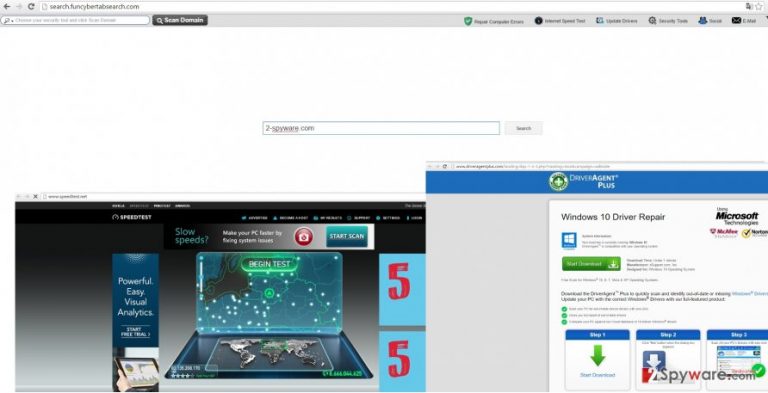Go forward in the main browser
Viewport: 768px width, 393px height.
pyautogui.click(x=19, y=6)
